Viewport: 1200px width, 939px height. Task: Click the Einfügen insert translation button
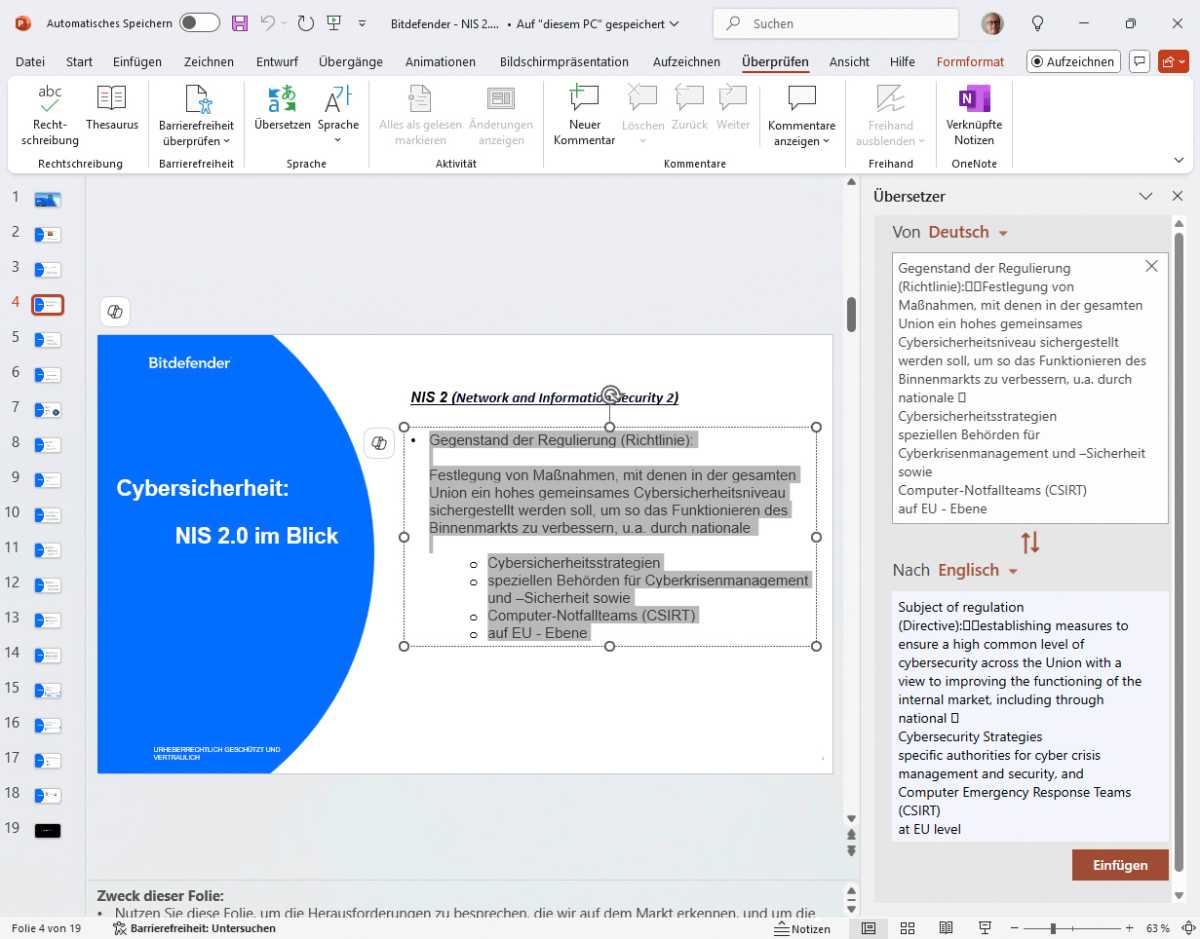click(x=1120, y=865)
